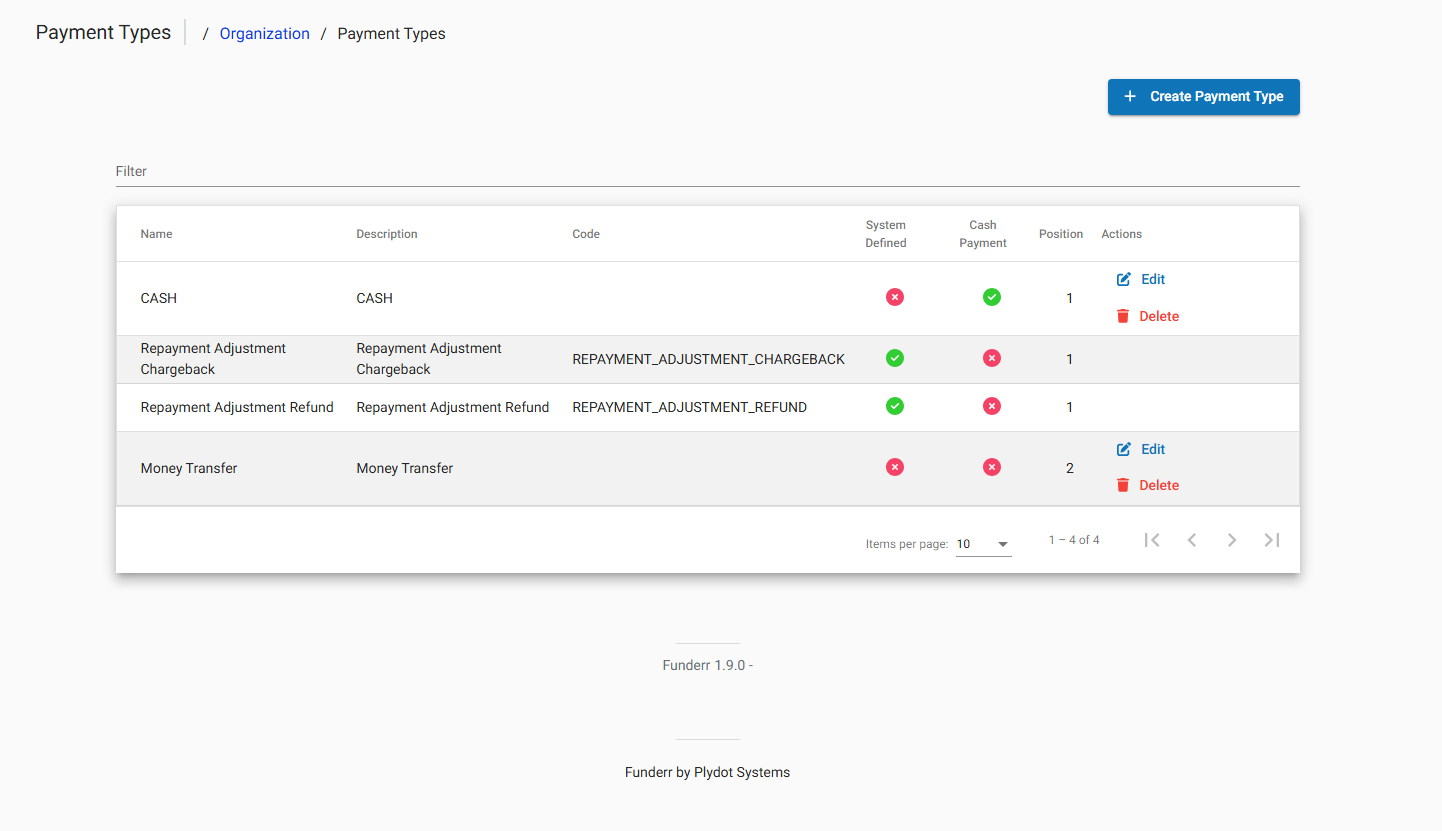Click the Name column header
The image size is (1442, 831).
click(156, 233)
